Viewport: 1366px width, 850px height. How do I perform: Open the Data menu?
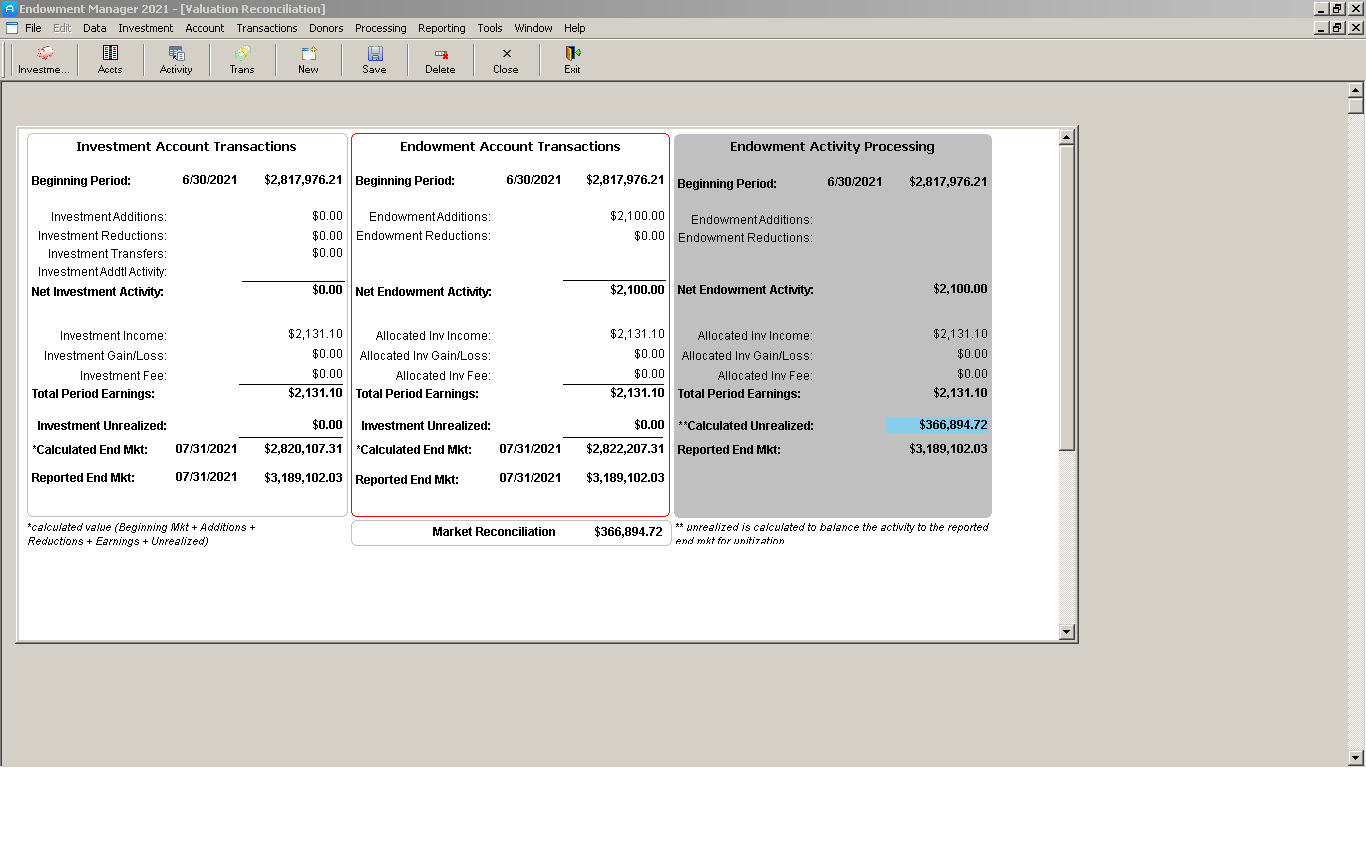tap(94, 28)
